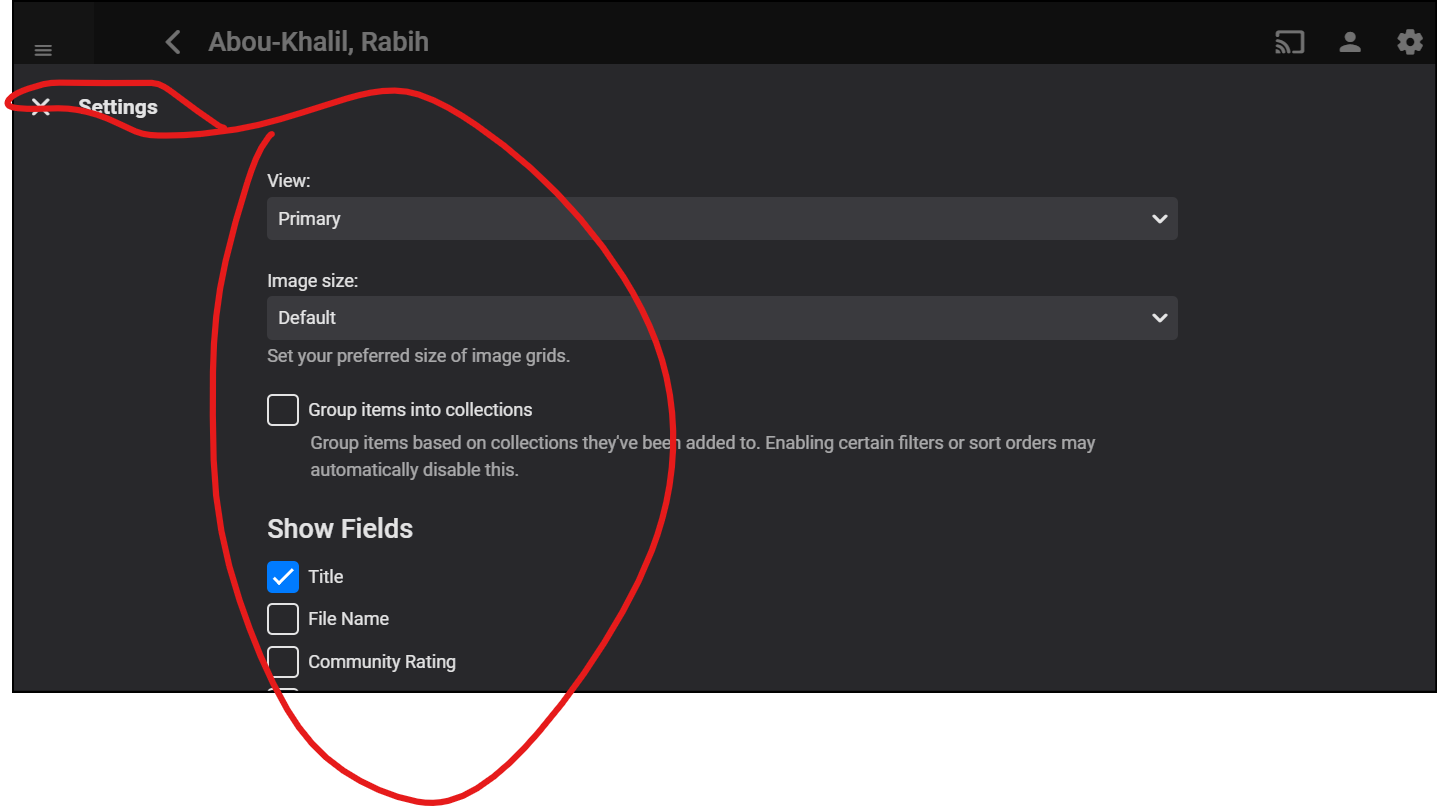The height and width of the screenshot is (809, 1437).
Task: Tick the Community Rating checkbox
Action: [283, 662]
